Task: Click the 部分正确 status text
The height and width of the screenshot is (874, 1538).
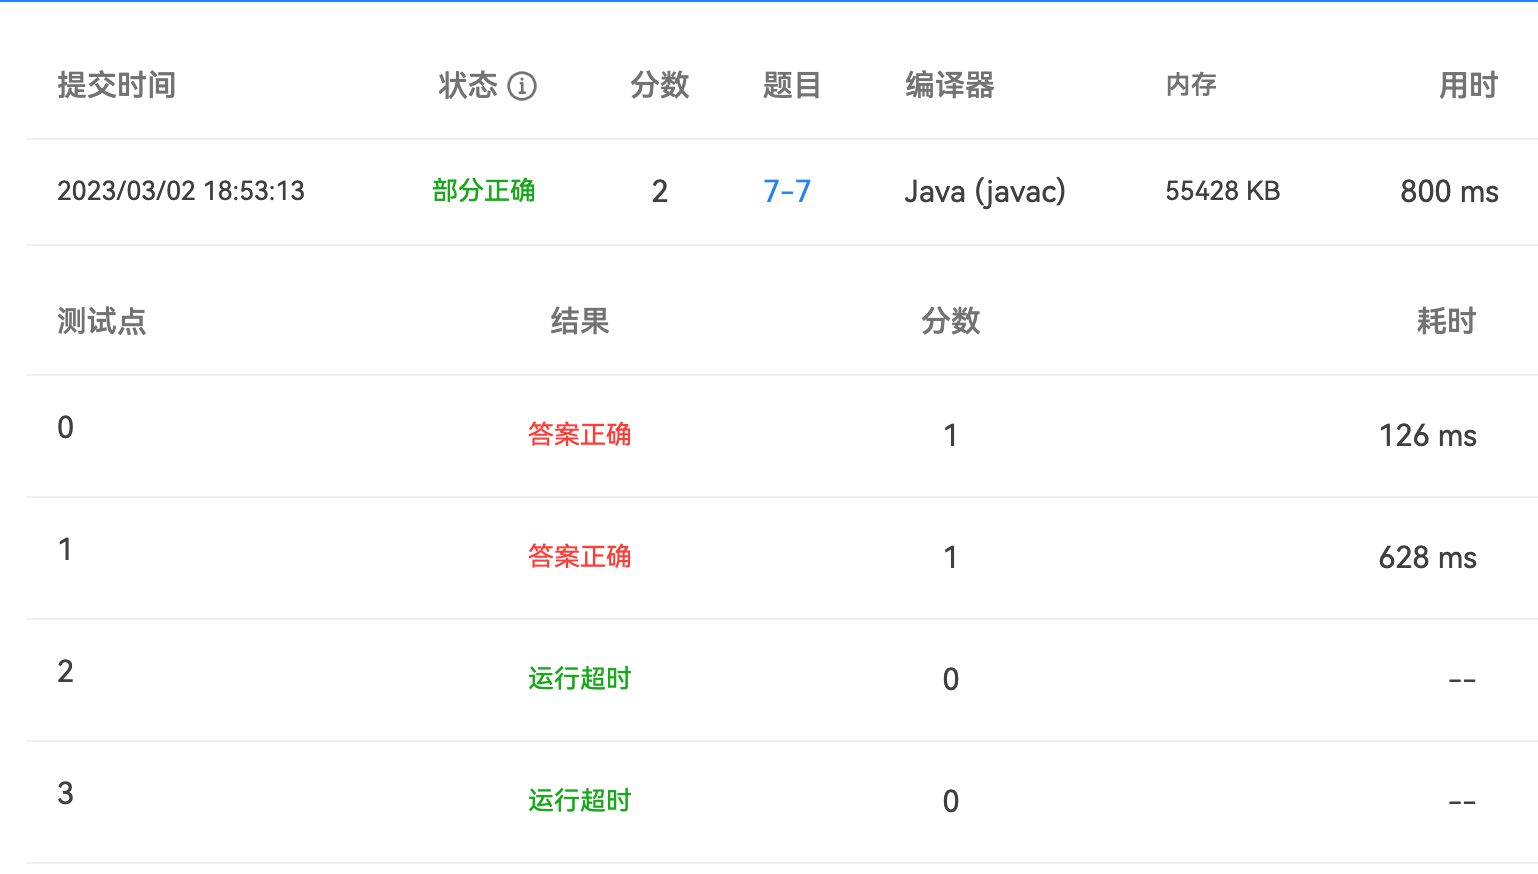Action: (483, 191)
